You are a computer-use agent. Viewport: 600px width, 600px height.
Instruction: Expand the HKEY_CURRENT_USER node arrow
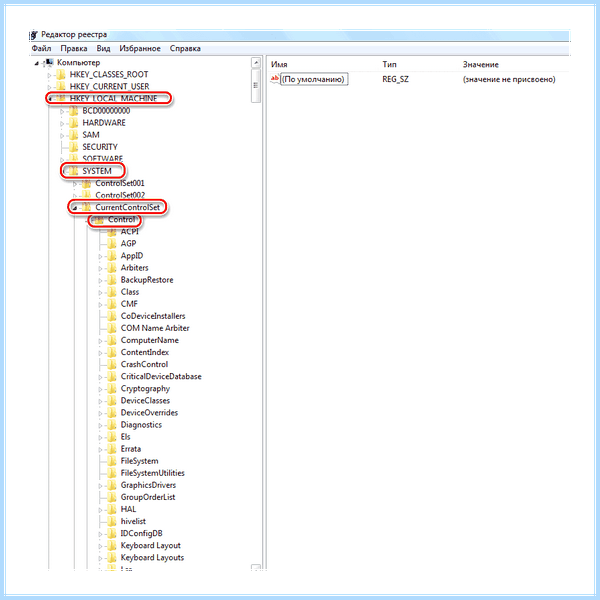(49, 87)
